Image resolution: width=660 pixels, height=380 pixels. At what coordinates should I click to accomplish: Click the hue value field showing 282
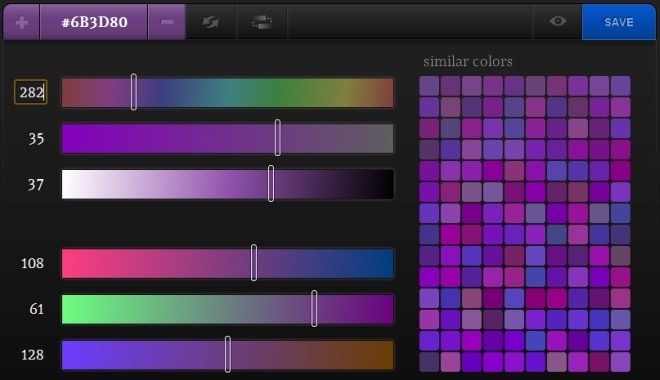tap(31, 92)
